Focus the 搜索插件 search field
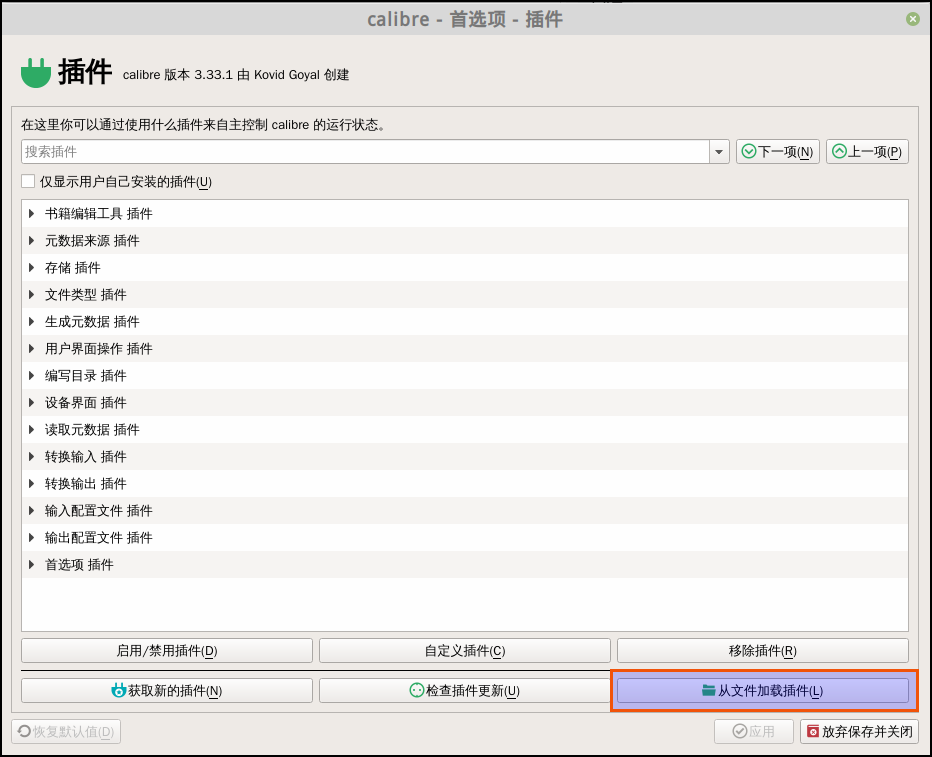Viewport: 932px width, 757px height. pyautogui.click(x=365, y=152)
